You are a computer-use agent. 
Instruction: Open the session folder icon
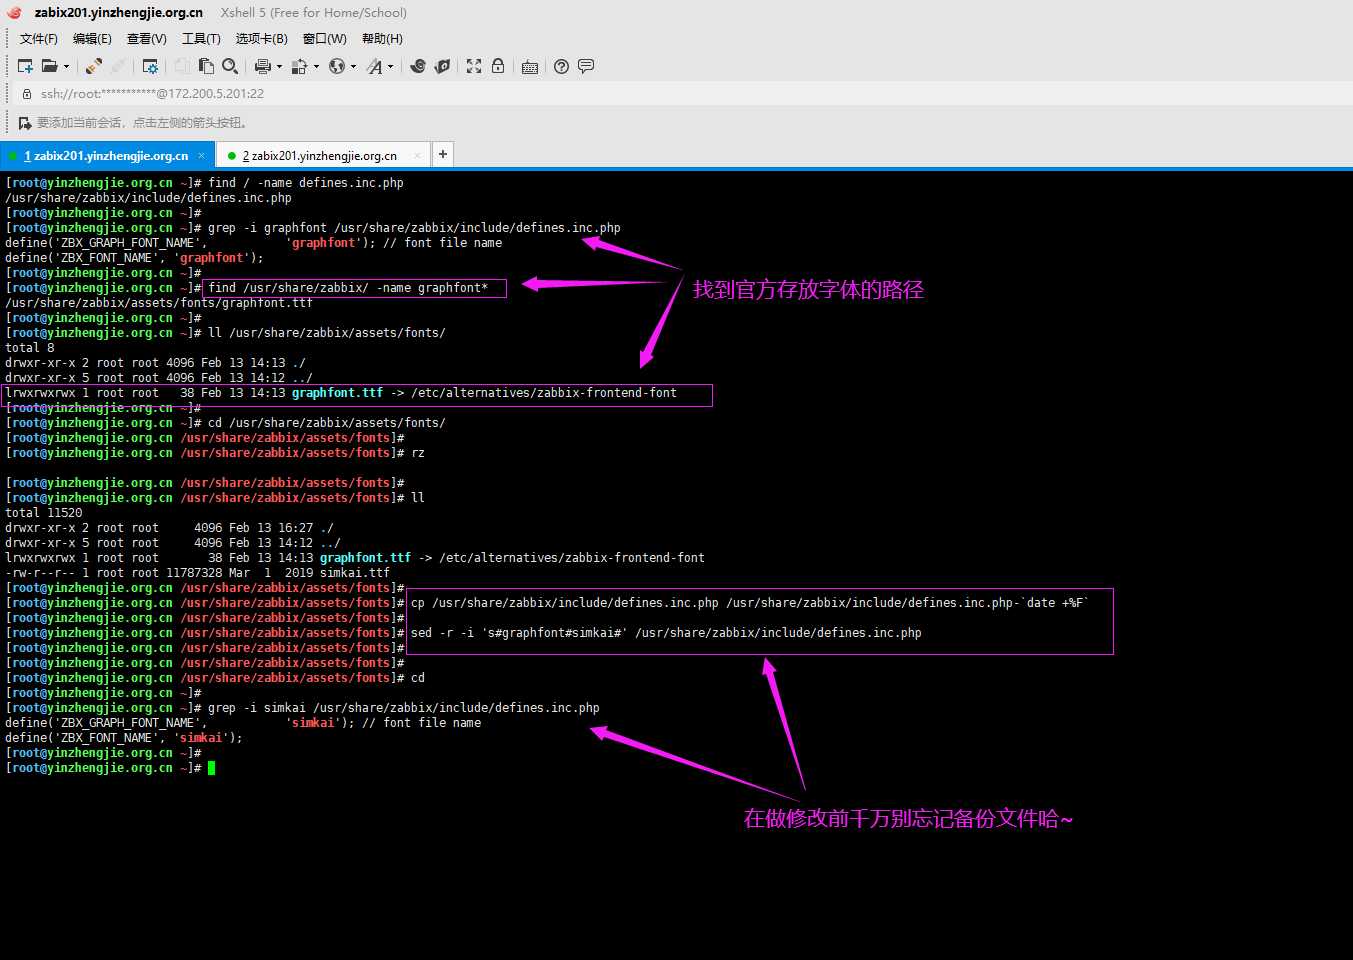coord(49,66)
